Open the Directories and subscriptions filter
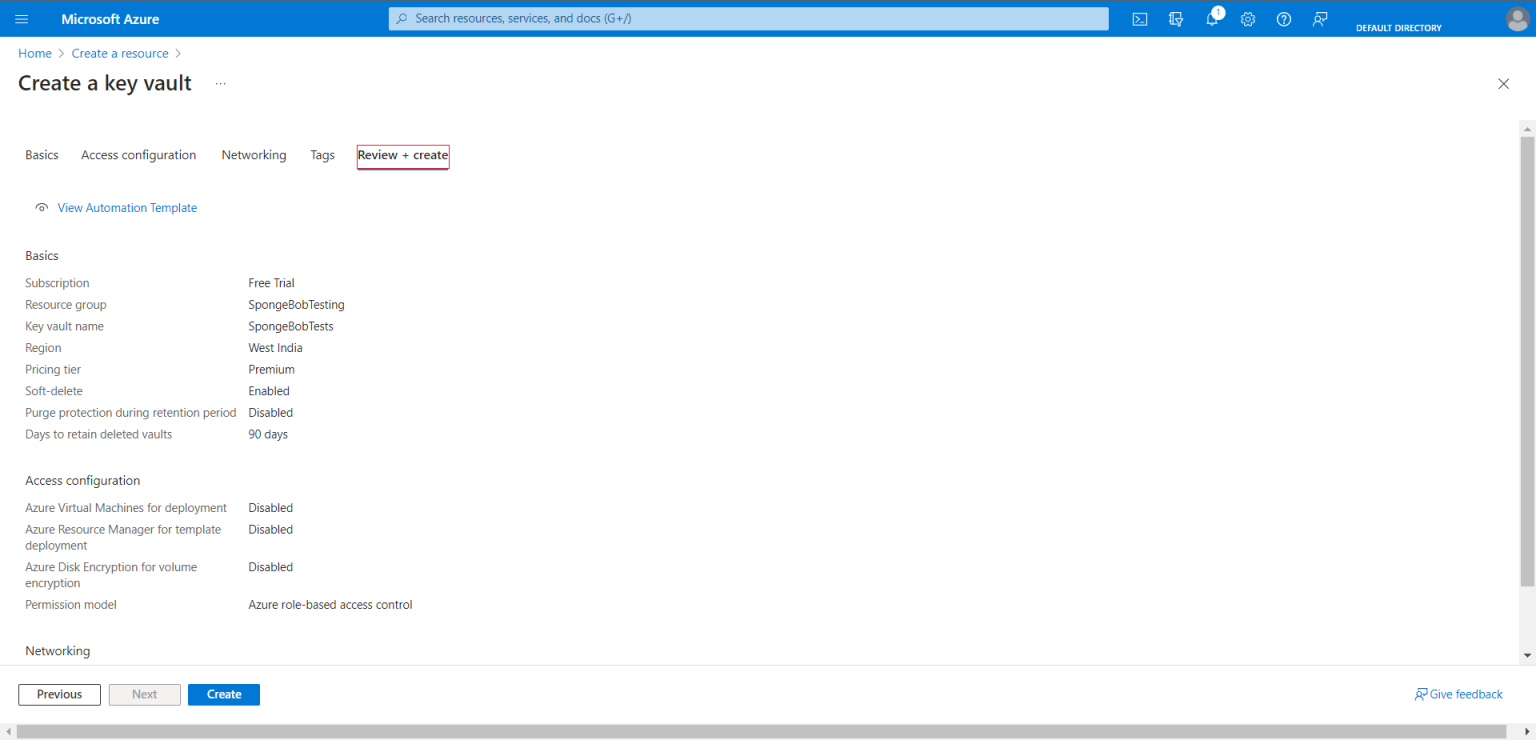 [x=1176, y=19]
